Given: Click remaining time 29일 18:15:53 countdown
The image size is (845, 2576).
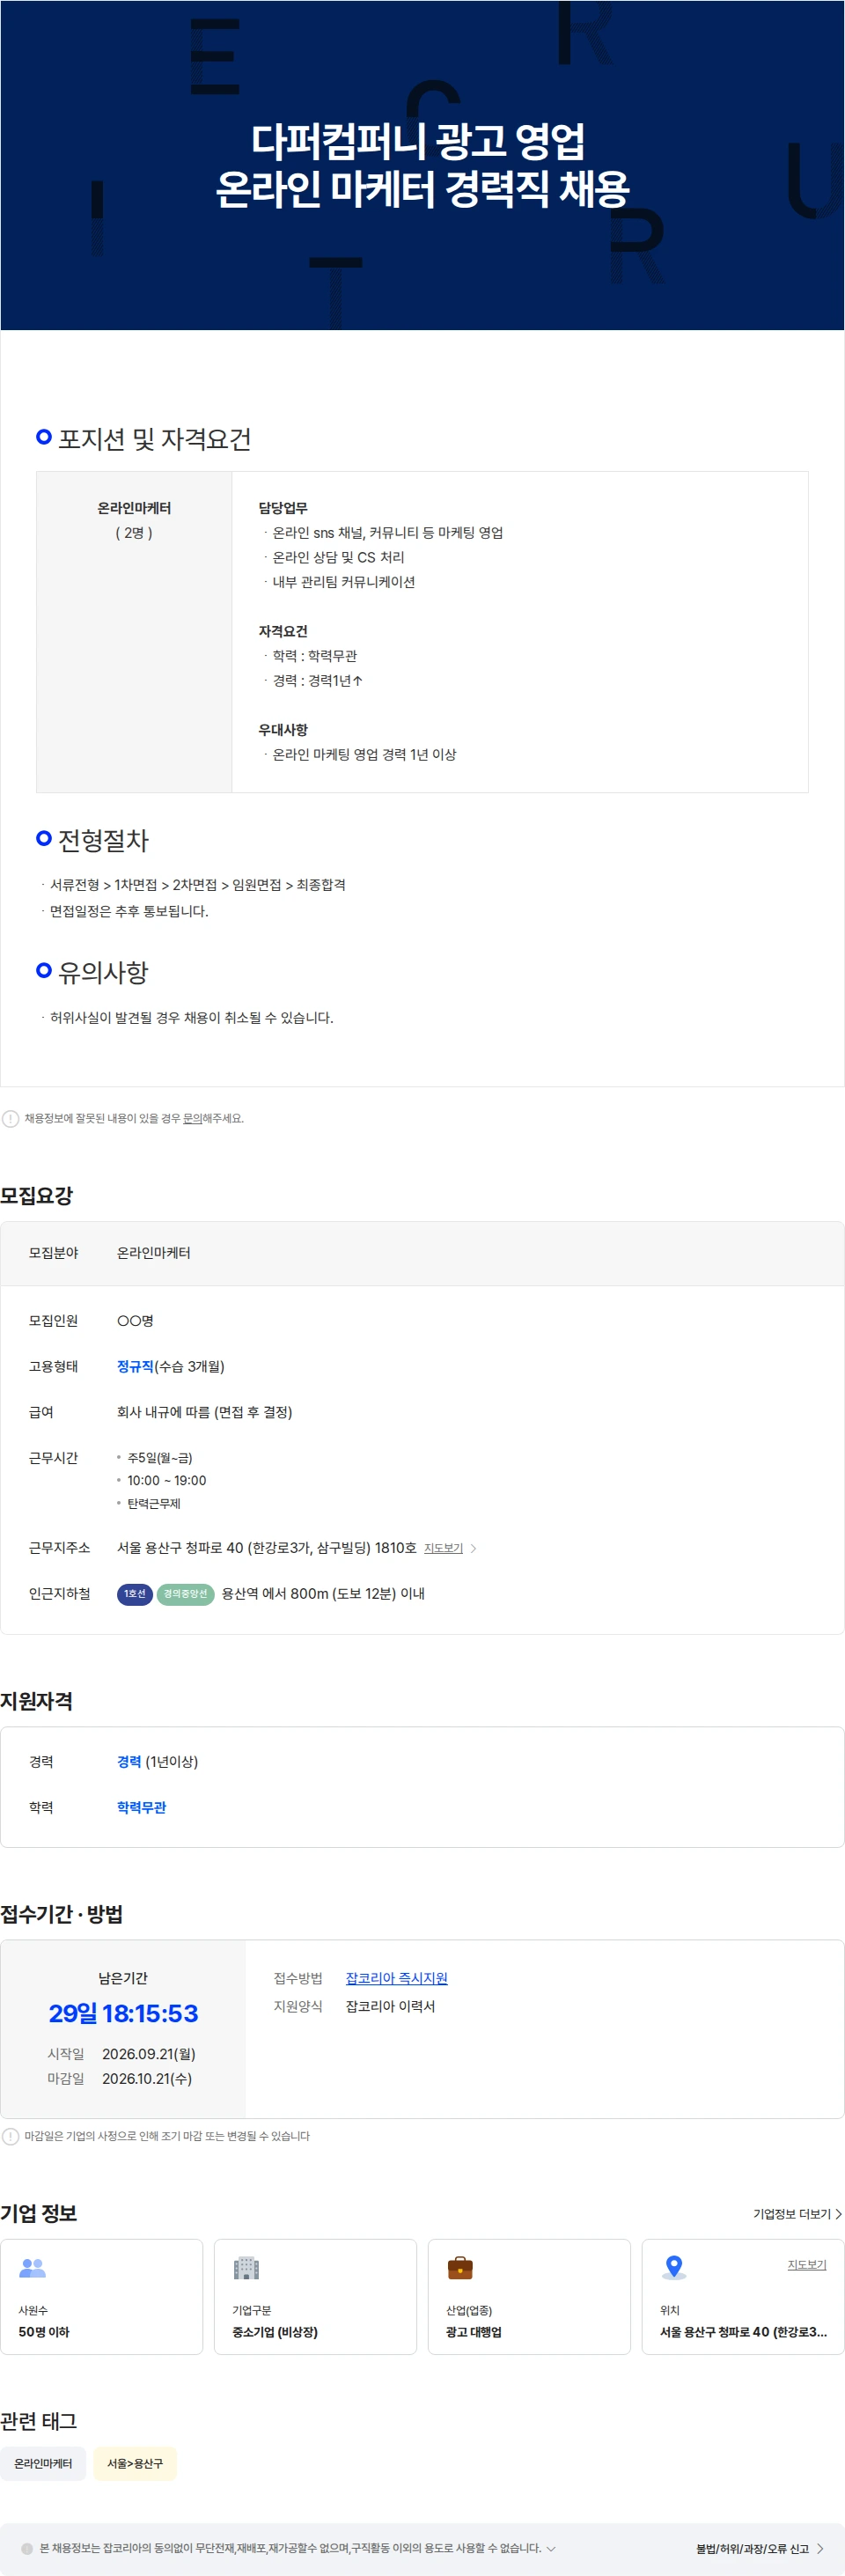Looking at the screenshot, I should pyautogui.click(x=123, y=2013).
